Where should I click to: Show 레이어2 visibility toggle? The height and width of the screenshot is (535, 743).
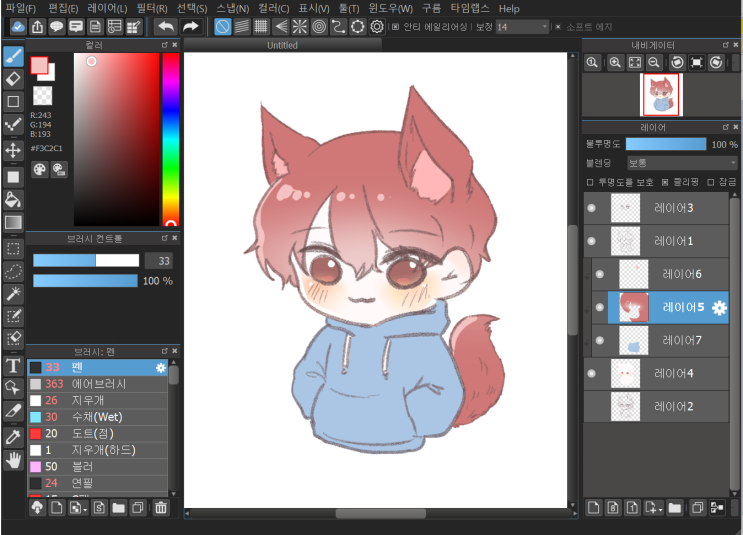[x=591, y=407]
